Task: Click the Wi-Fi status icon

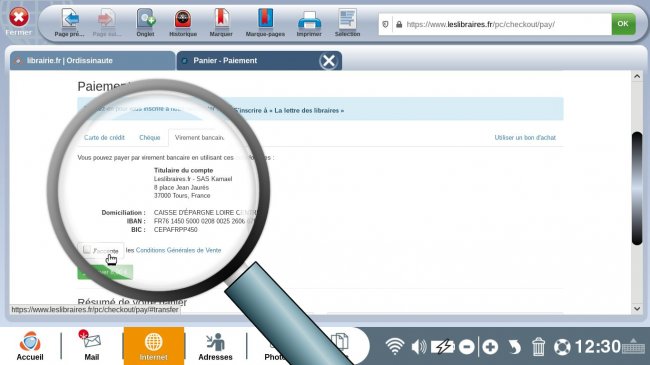Action: click(x=395, y=346)
